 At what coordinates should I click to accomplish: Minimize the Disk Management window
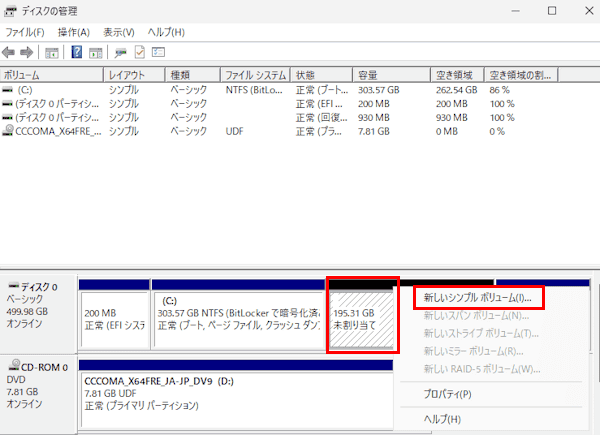pyautogui.click(x=515, y=11)
